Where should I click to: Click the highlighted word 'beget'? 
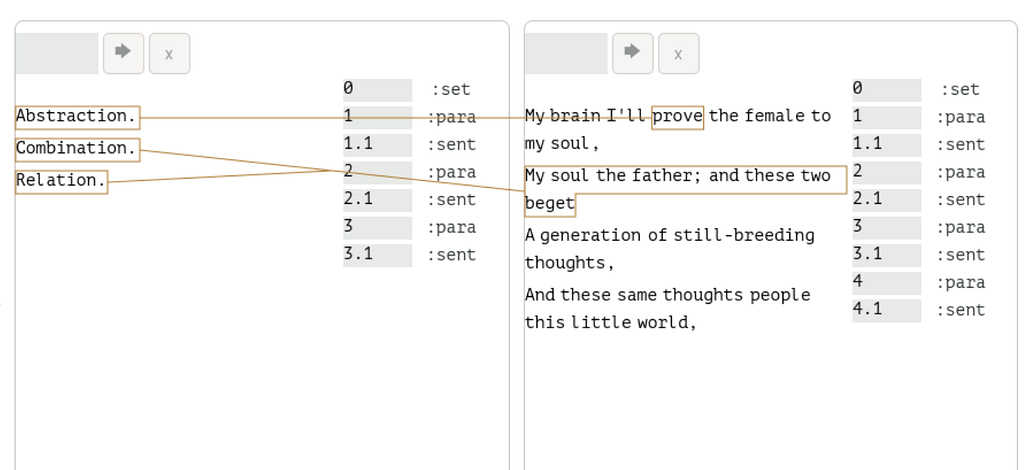point(550,204)
